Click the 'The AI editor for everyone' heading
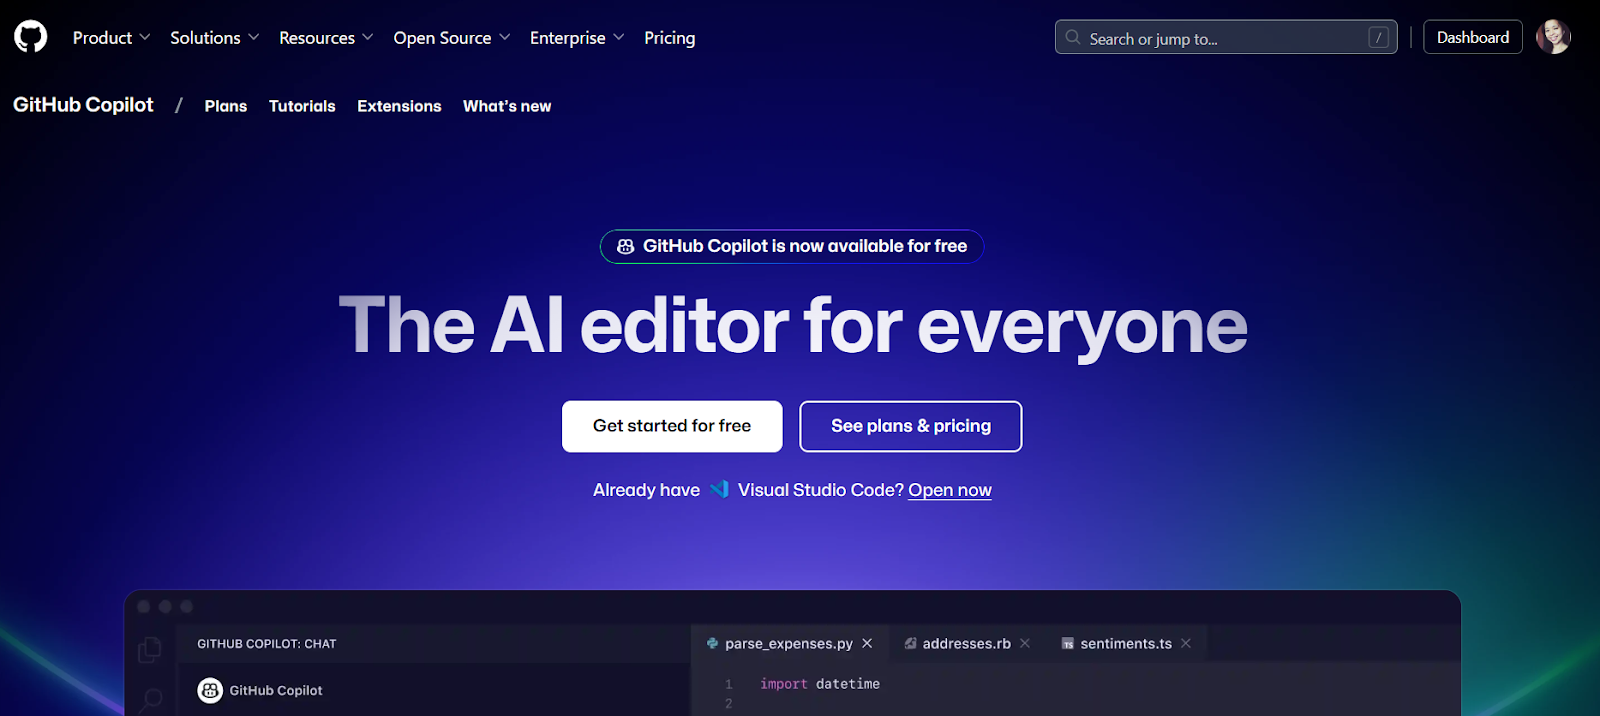 tap(793, 326)
